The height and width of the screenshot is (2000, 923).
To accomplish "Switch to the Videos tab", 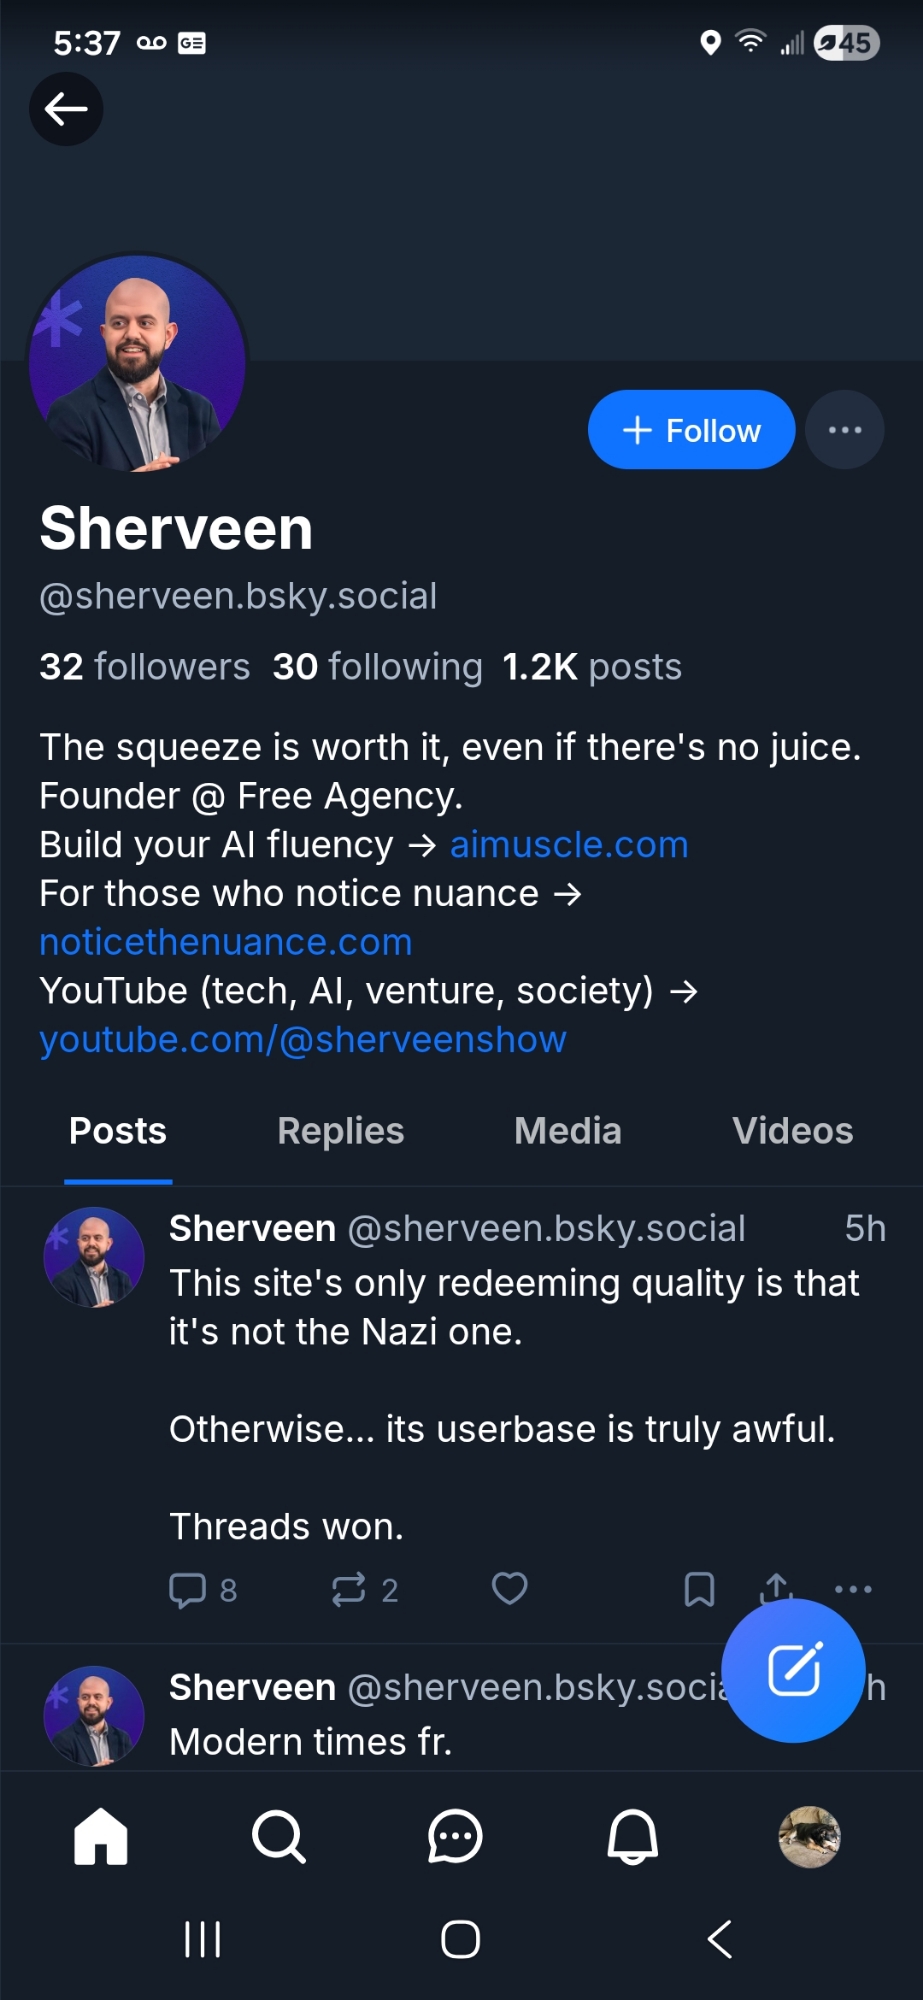I will tap(792, 1131).
